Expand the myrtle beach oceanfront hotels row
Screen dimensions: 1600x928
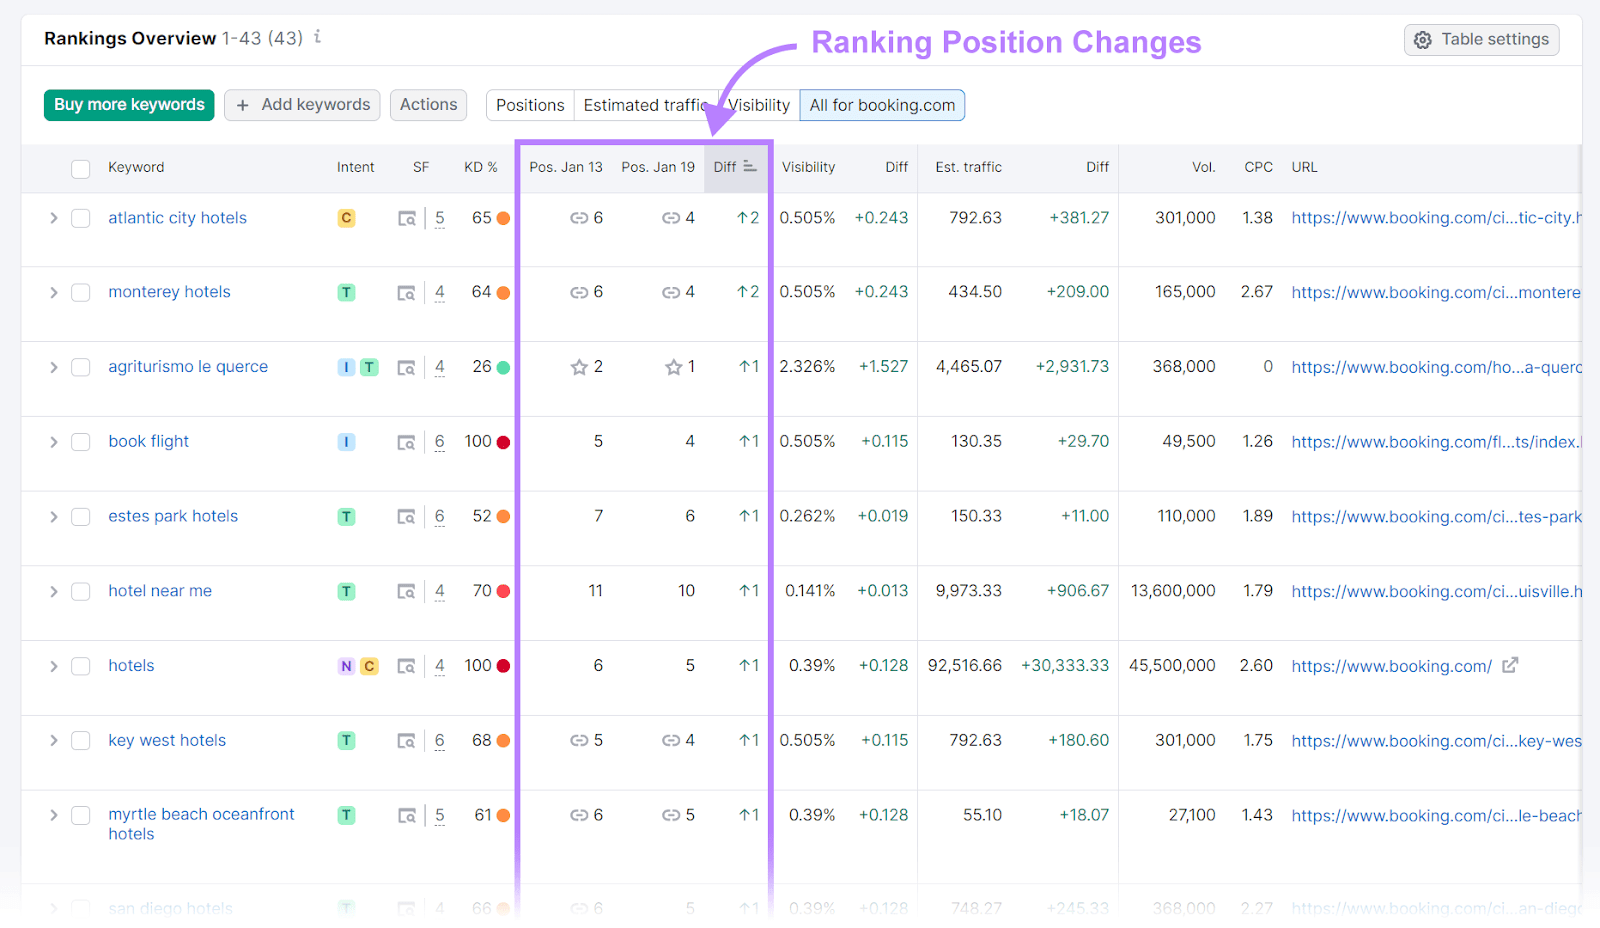tap(53, 815)
